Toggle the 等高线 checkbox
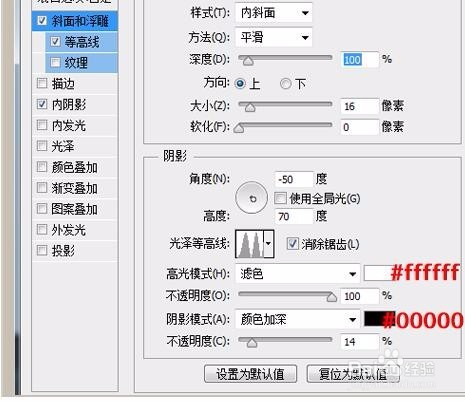This screenshot has height=402, width=465. point(55,42)
